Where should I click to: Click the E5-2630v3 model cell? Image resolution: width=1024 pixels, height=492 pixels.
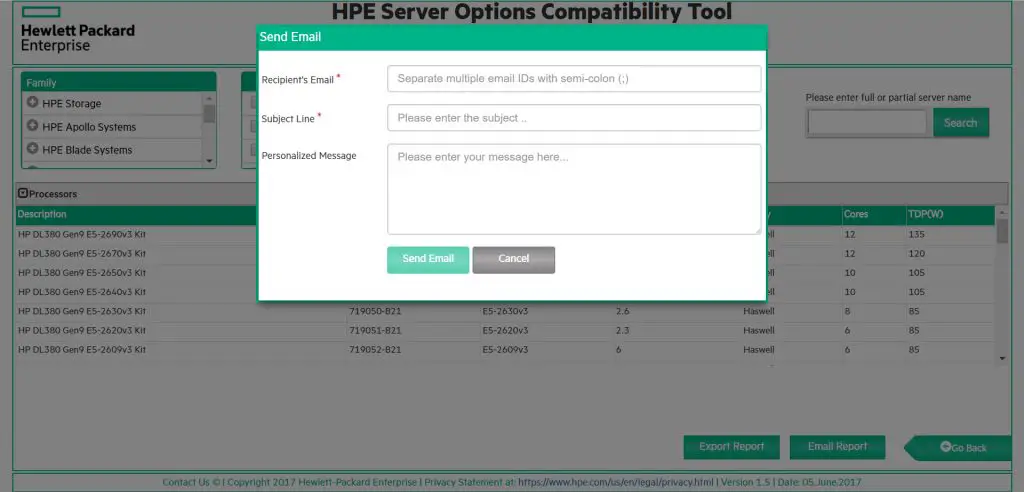click(x=505, y=311)
